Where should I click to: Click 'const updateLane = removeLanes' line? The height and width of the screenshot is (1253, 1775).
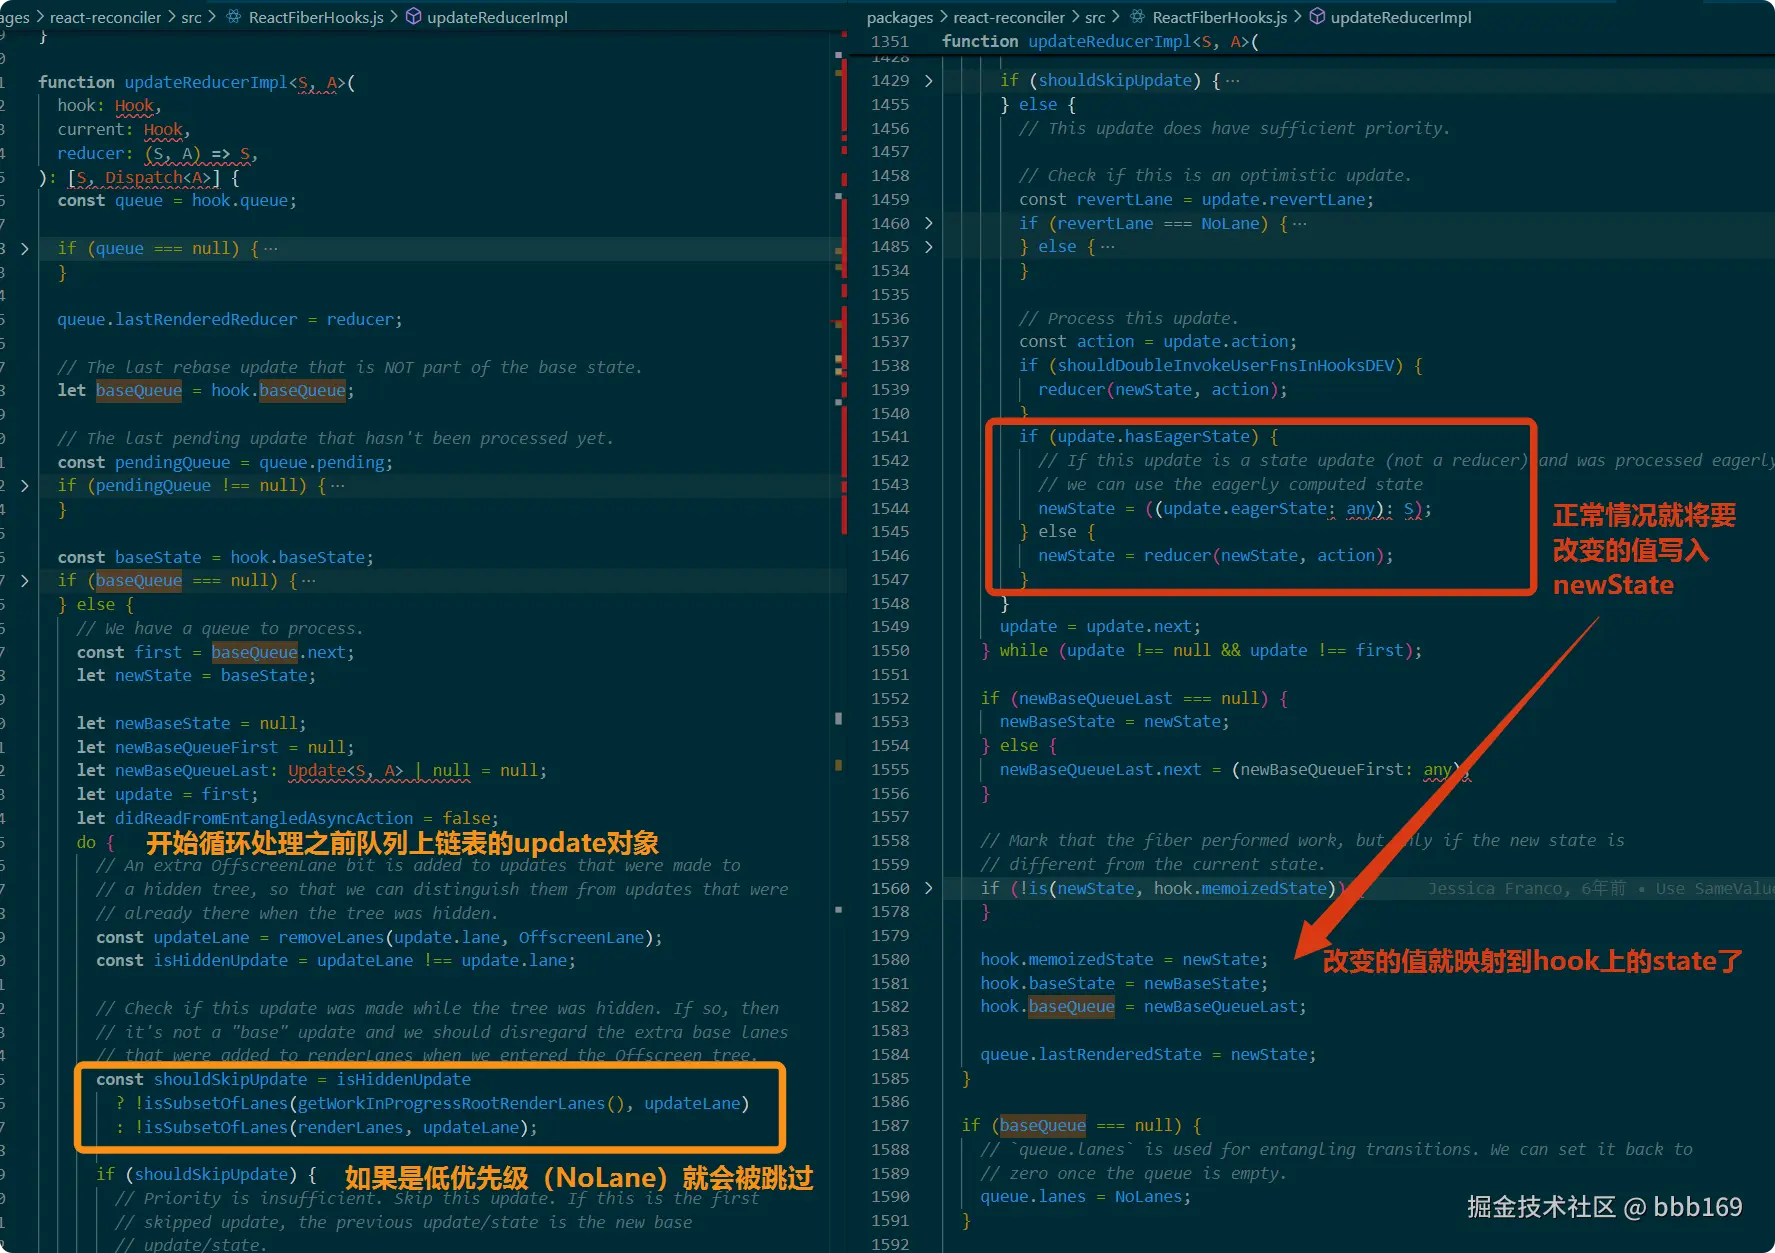(x=379, y=938)
